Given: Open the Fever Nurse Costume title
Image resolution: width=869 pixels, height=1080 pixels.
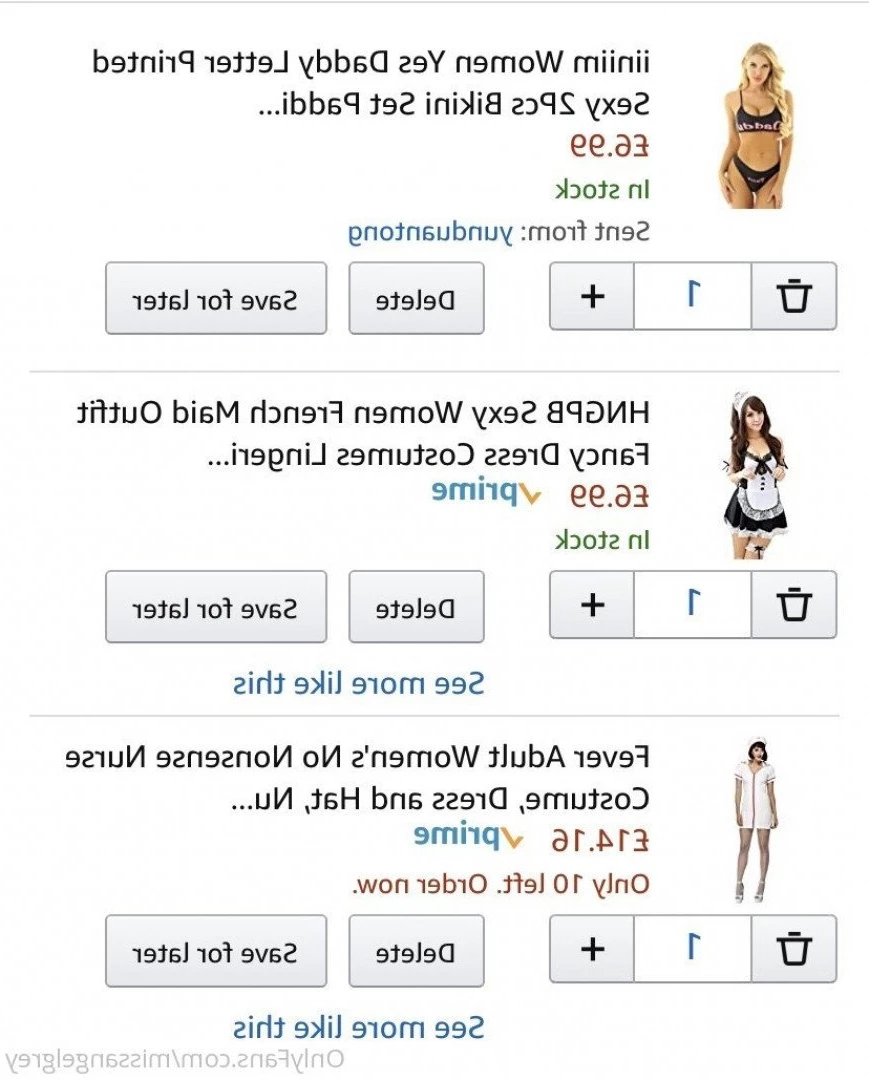Looking at the screenshot, I should (357, 778).
